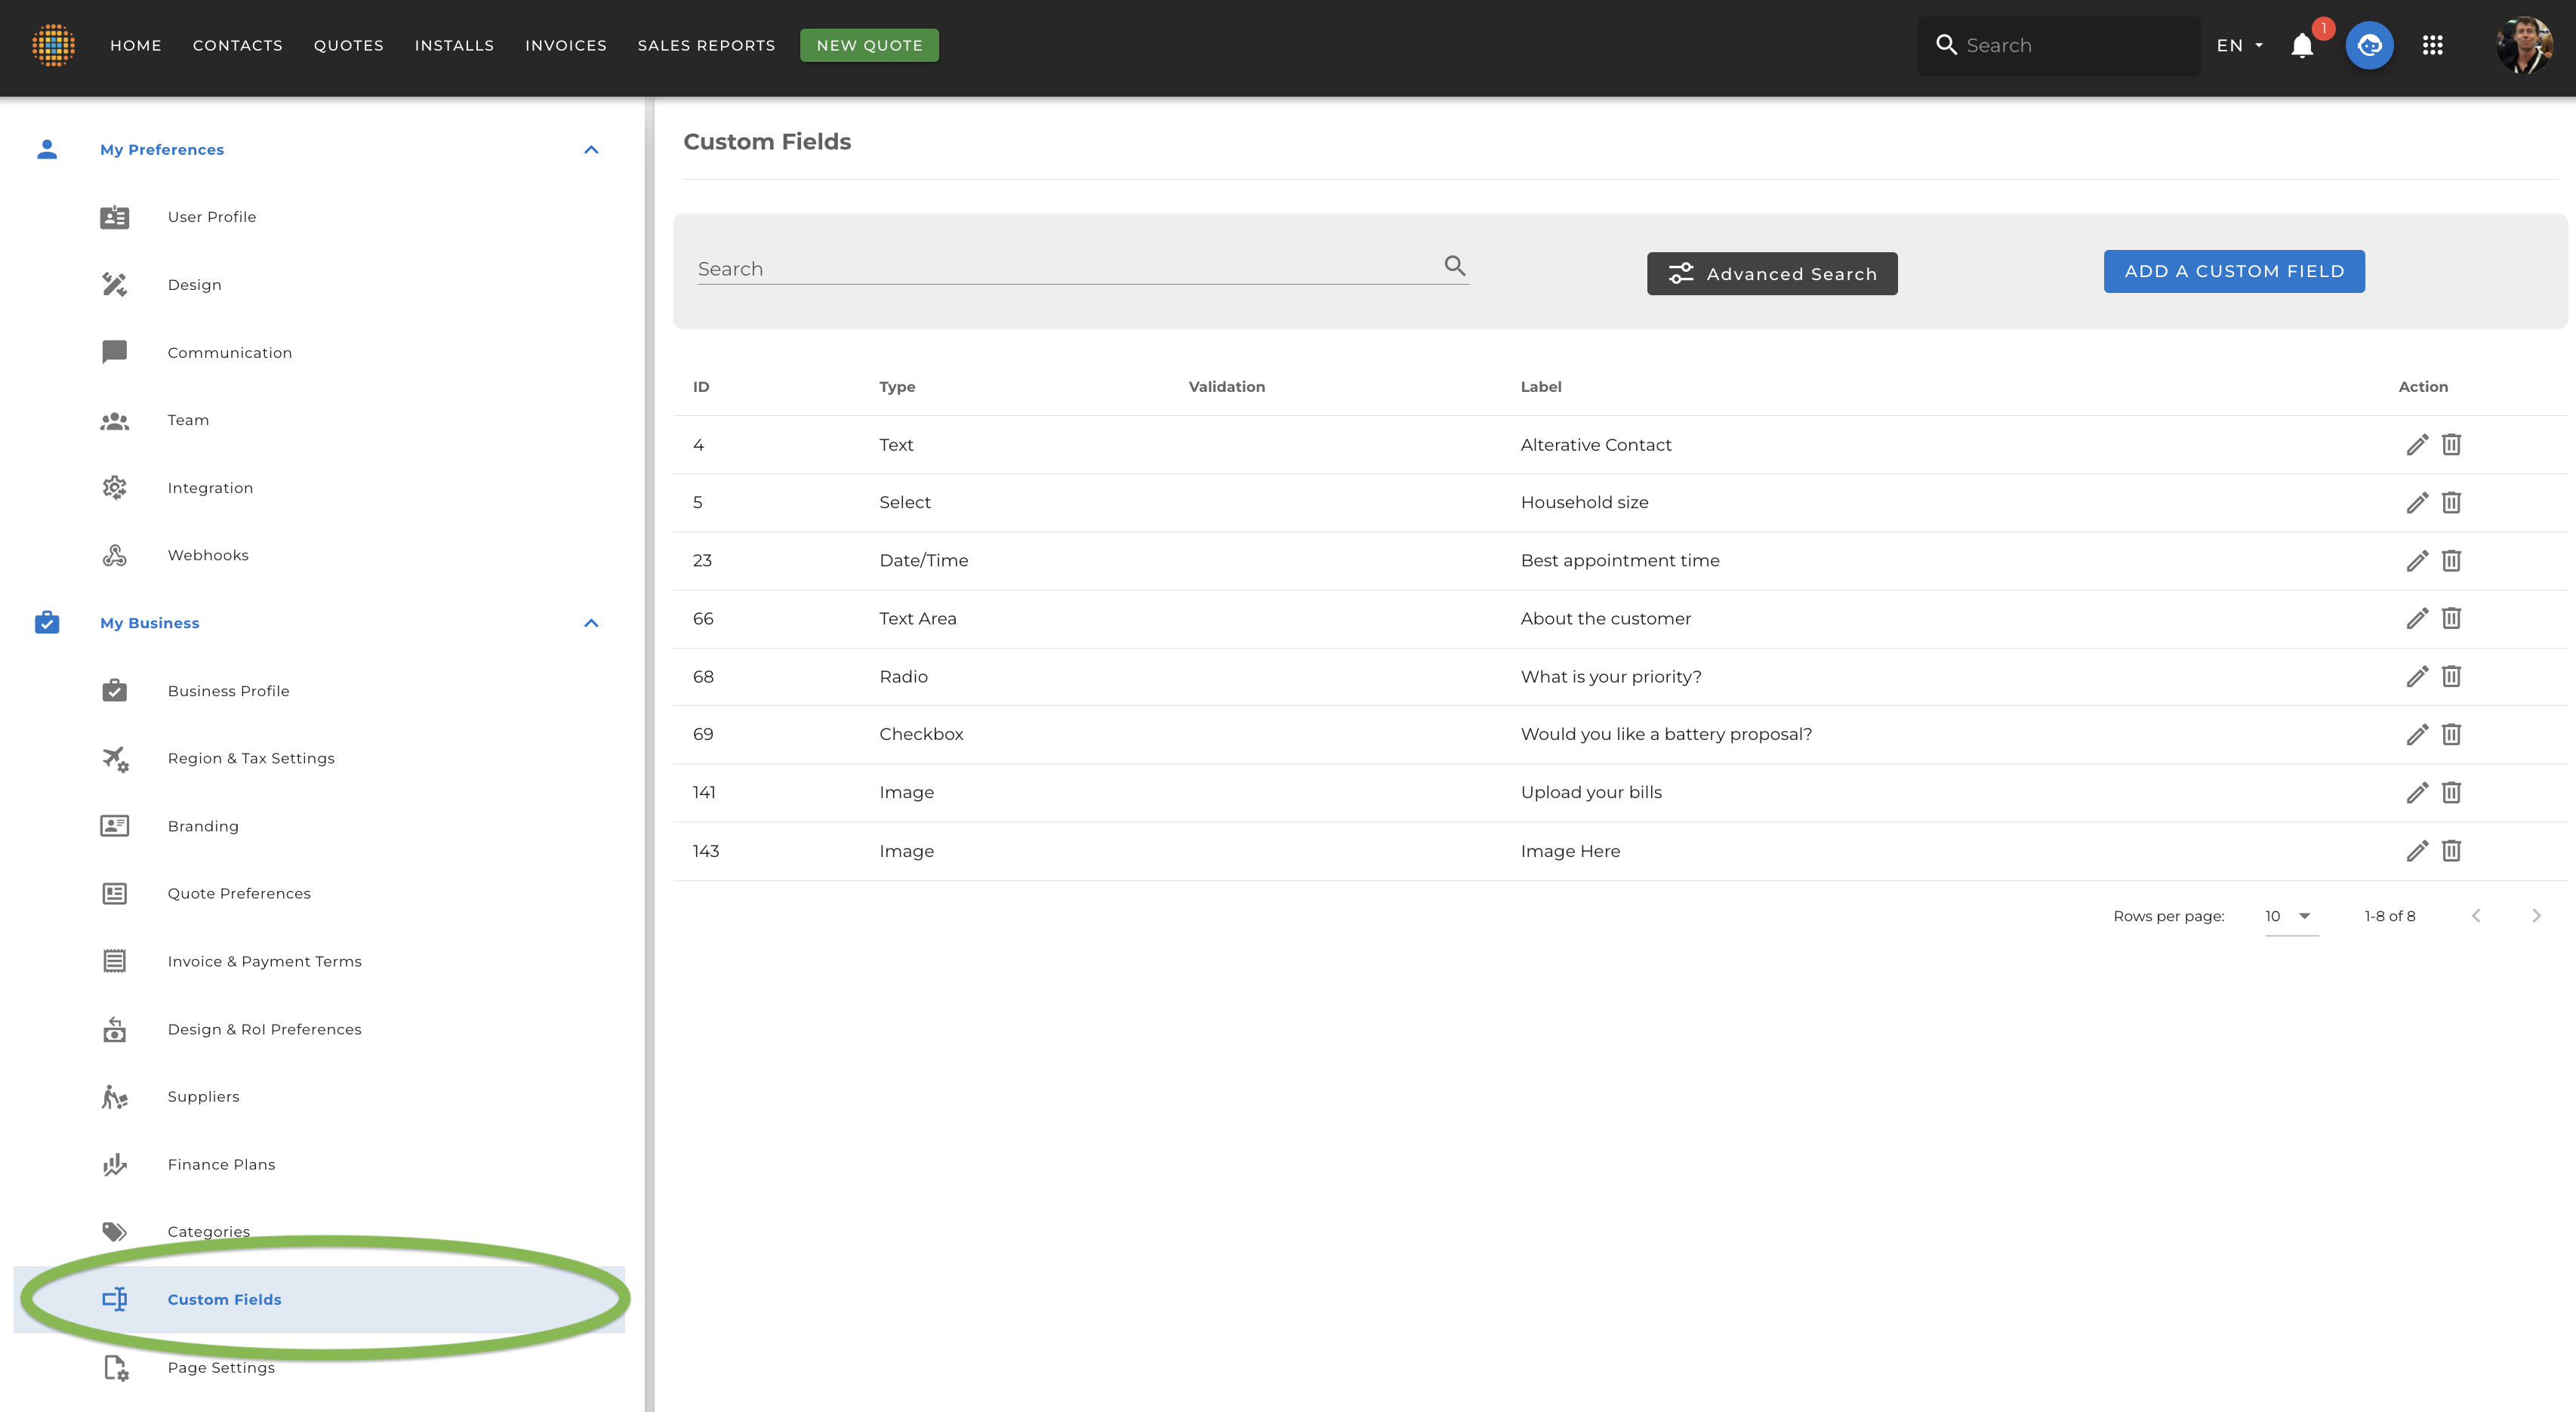Delete the Best appointment time field
This screenshot has width=2576, height=1412.
pyautogui.click(x=2451, y=560)
